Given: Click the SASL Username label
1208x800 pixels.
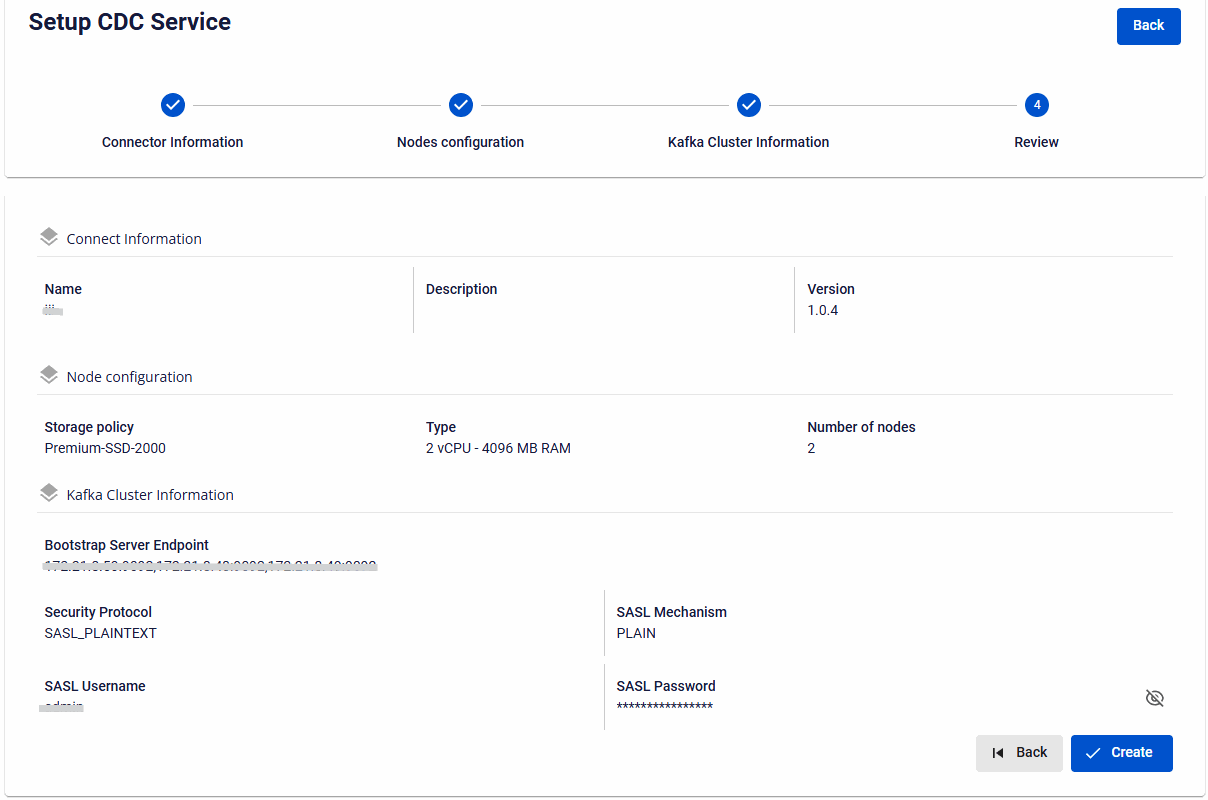Looking at the screenshot, I should point(95,686).
